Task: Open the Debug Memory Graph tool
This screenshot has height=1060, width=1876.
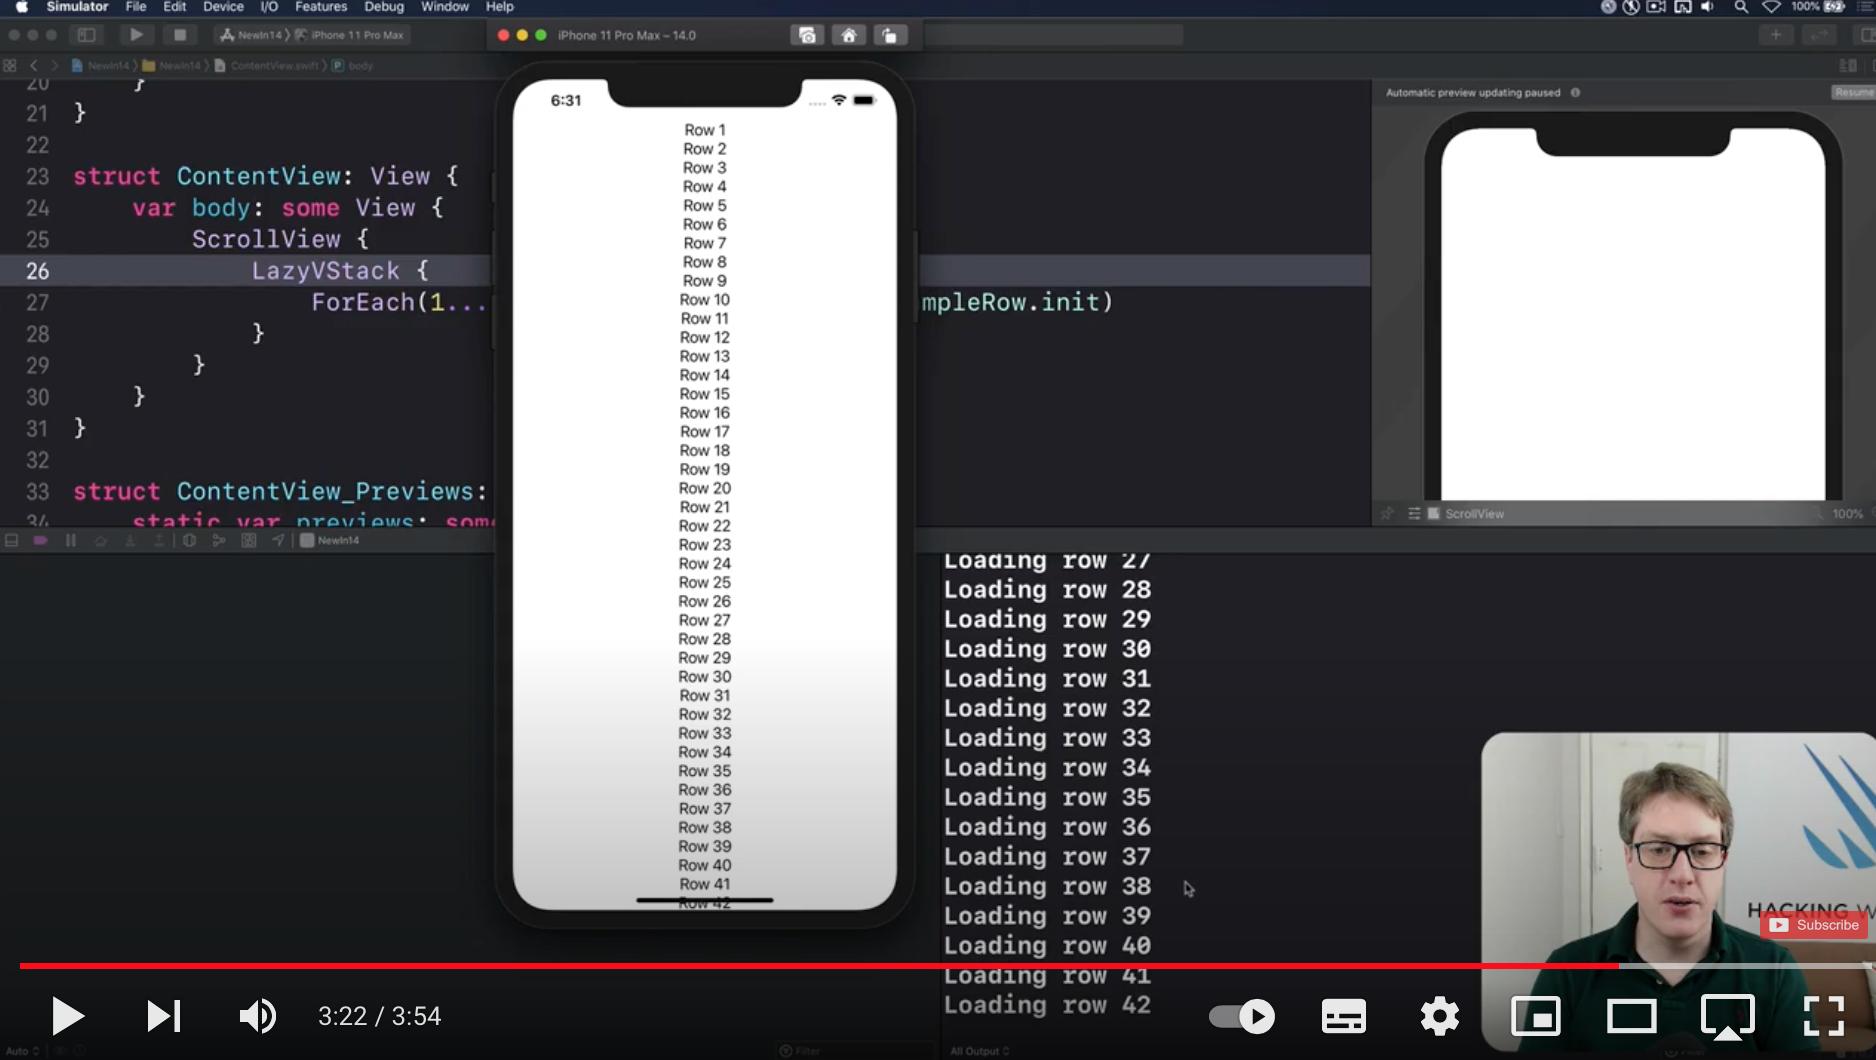Action: (x=219, y=541)
